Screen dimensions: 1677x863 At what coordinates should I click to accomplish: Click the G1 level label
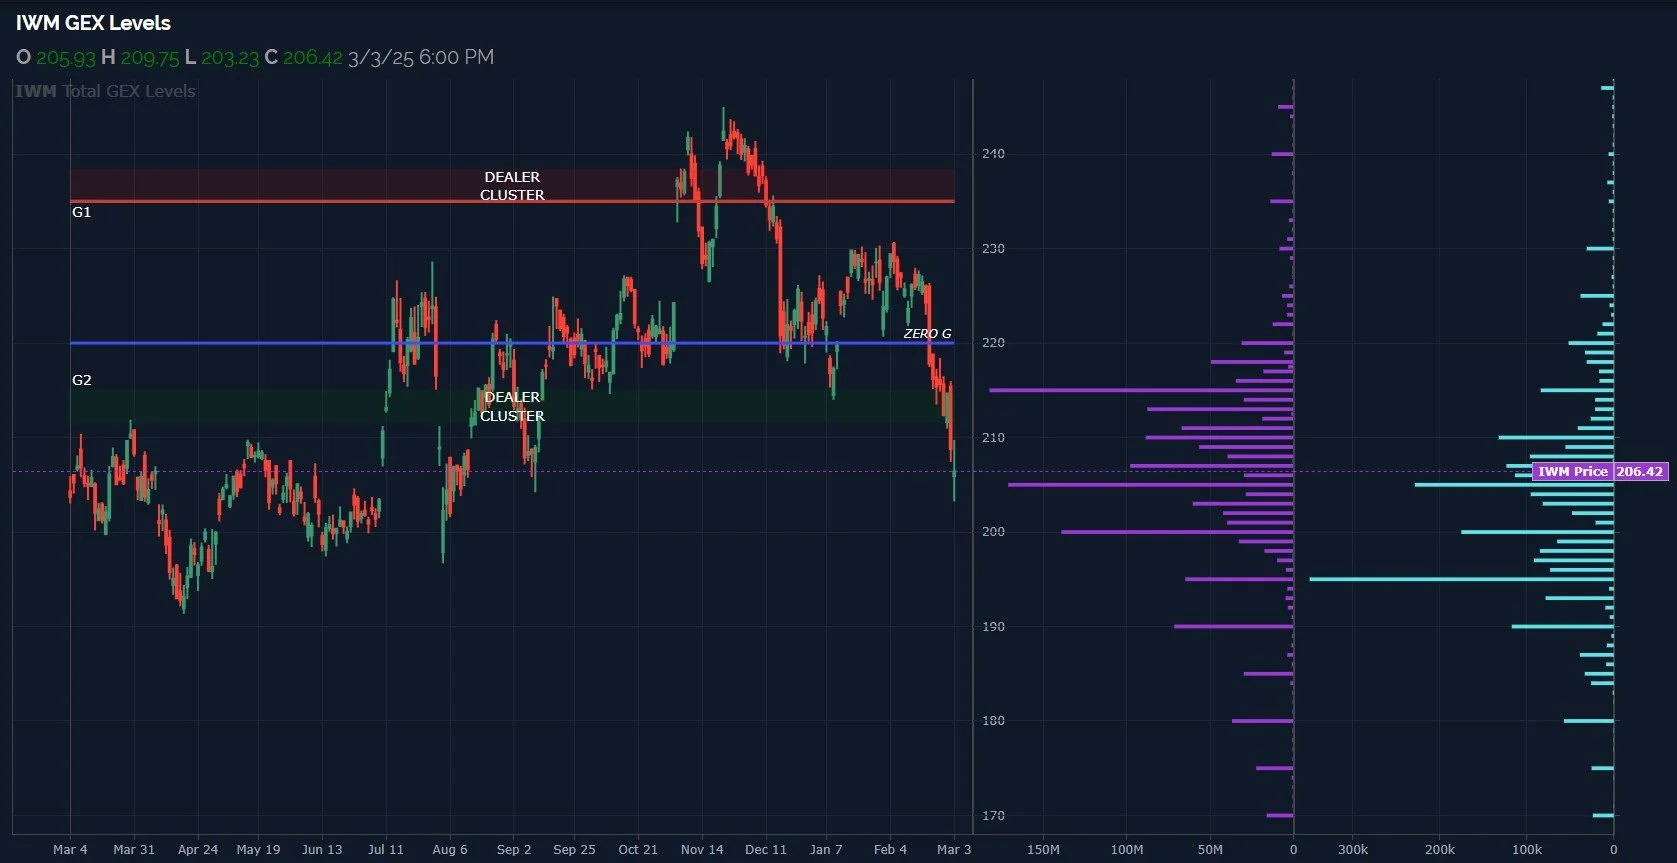pos(81,212)
